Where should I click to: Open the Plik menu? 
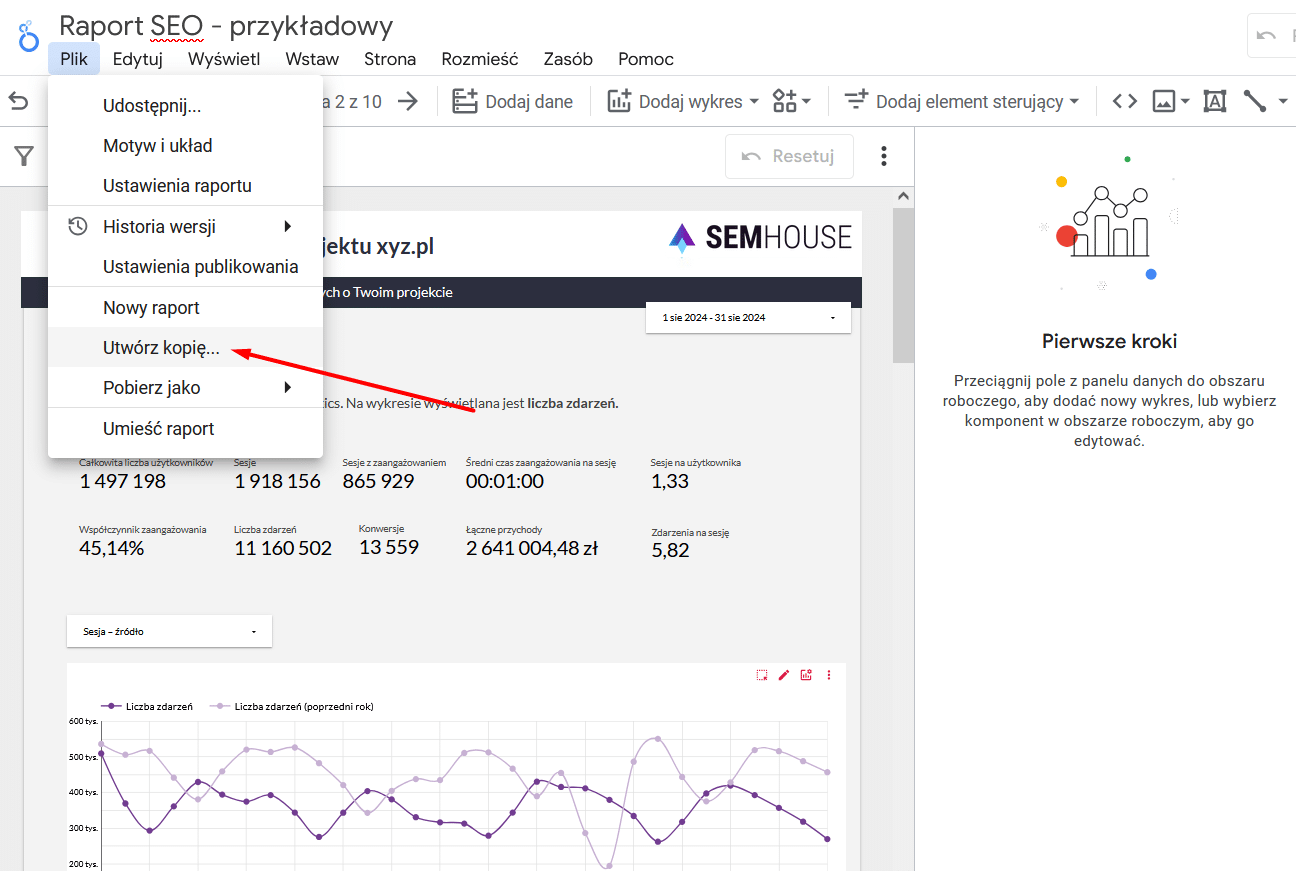(x=74, y=59)
